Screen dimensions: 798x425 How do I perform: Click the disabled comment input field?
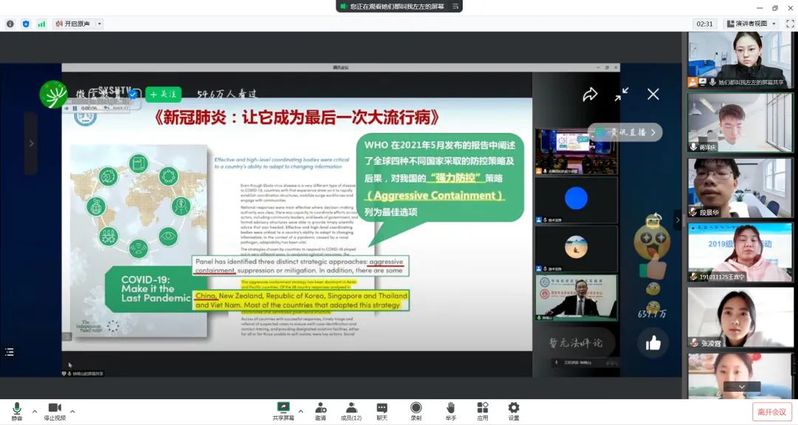575,343
